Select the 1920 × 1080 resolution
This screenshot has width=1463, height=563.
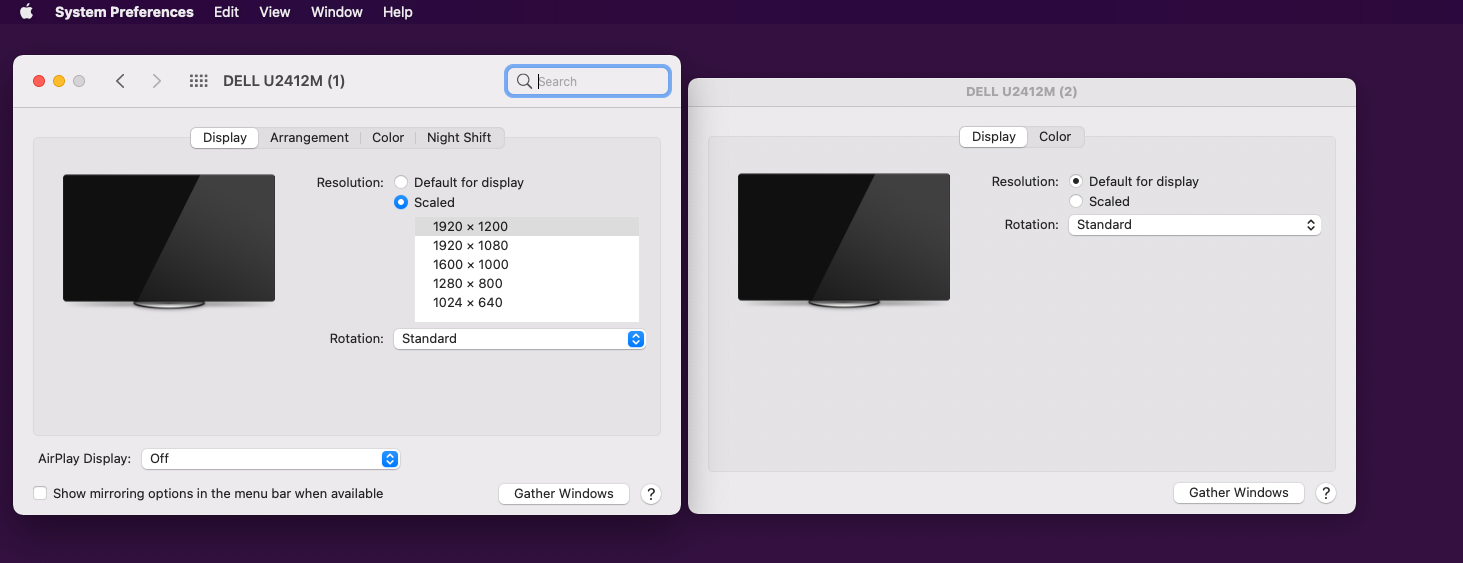click(x=527, y=246)
